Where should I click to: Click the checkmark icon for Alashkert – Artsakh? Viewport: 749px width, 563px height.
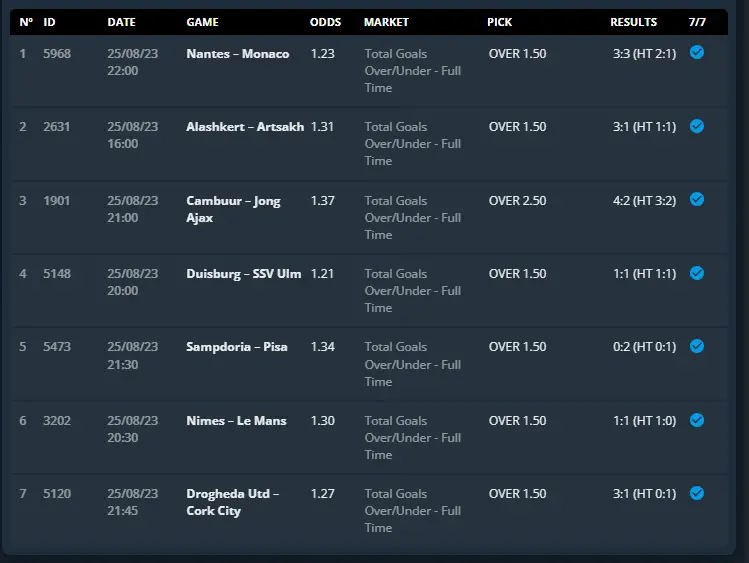click(x=696, y=126)
